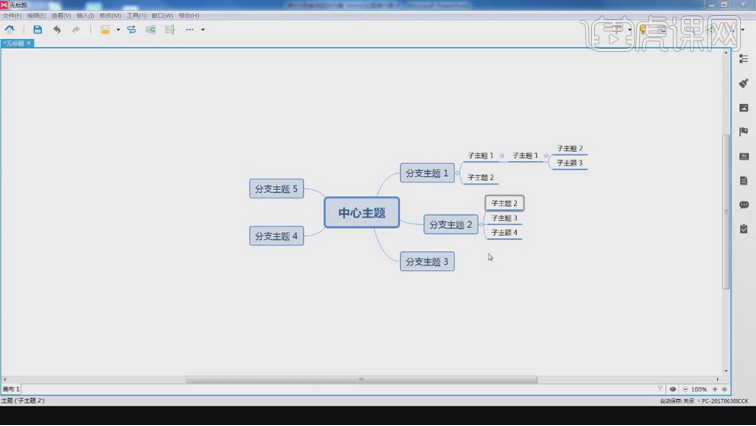Toggle the eye visibility icon in the status bar

[673, 389]
